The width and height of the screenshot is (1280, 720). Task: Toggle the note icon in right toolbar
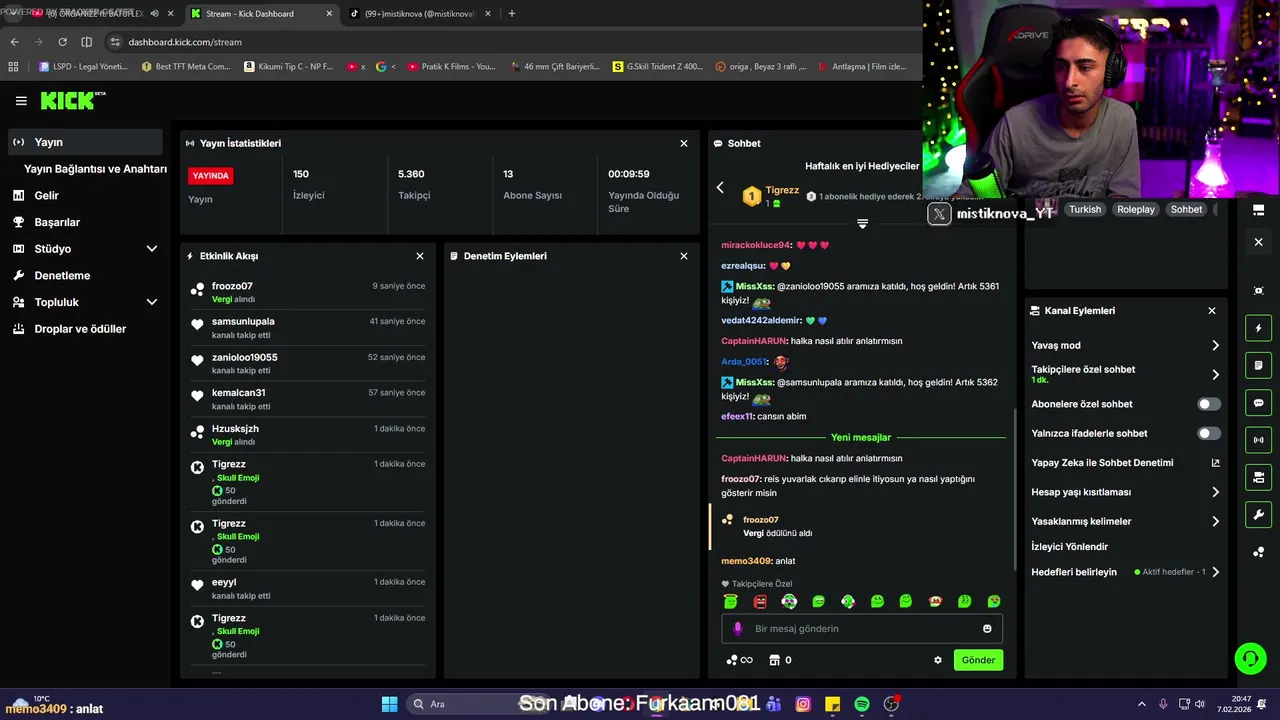(x=1258, y=365)
